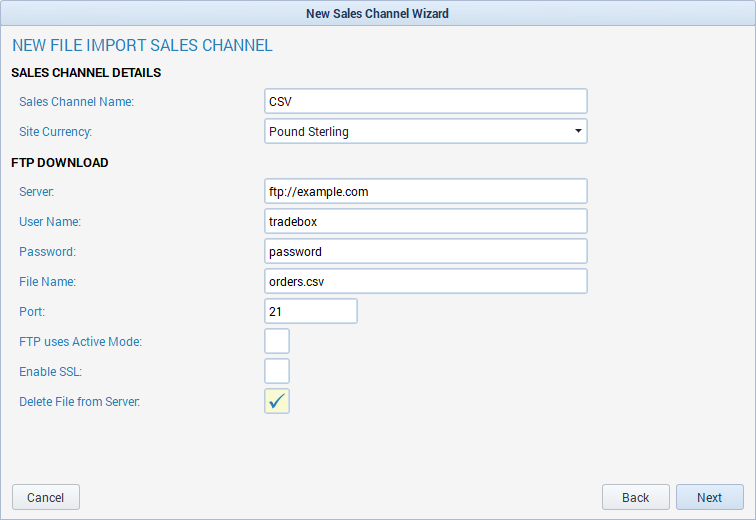Click the User Name field containing tradebox
Image resolution: width=756 pixels, height=520 pixels.
click(x=425, y=221)
